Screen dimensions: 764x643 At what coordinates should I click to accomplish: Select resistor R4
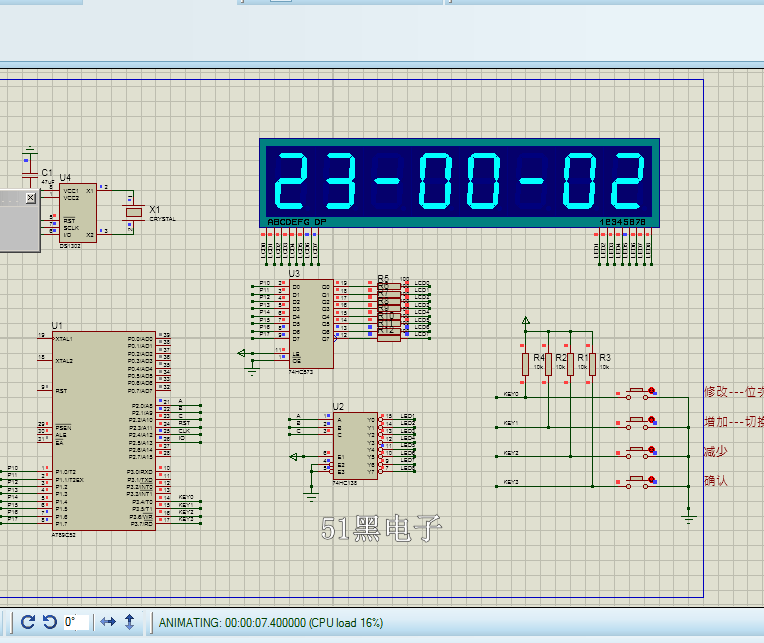point(525,364)
